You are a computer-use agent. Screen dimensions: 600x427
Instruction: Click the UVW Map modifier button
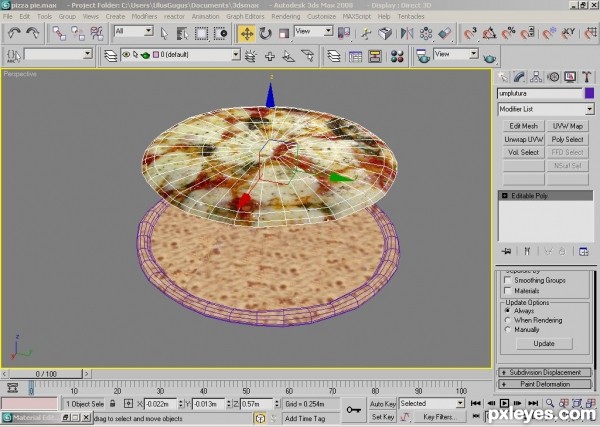[x=567, y=126]
